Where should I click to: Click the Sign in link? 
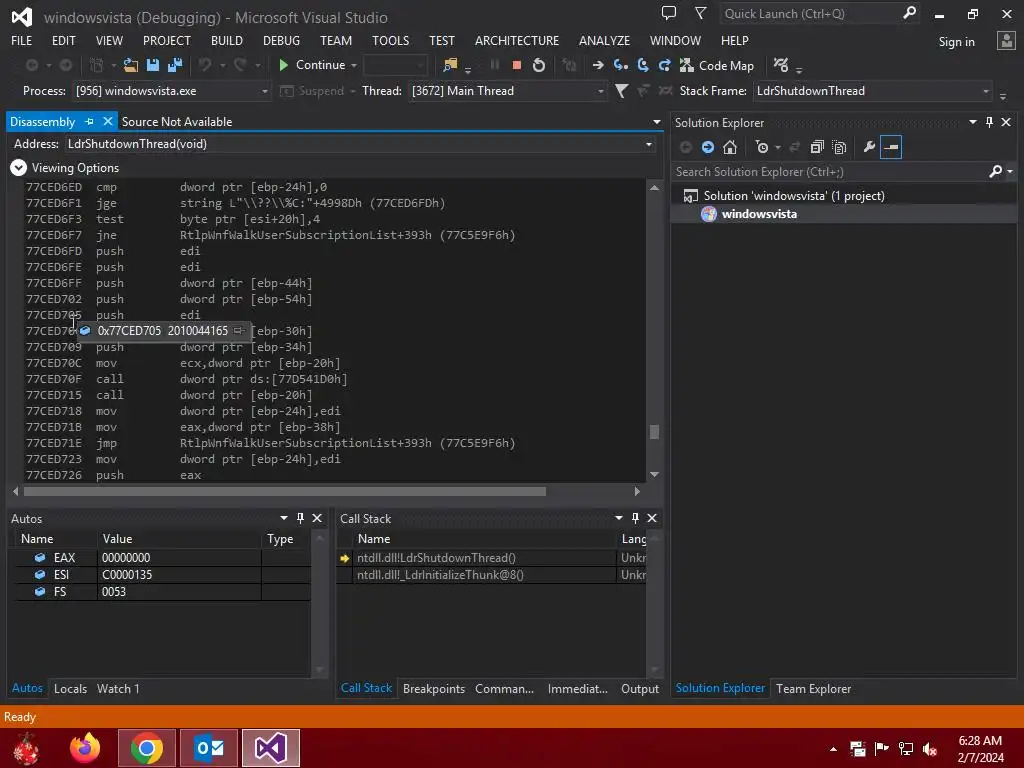point(956,42)
